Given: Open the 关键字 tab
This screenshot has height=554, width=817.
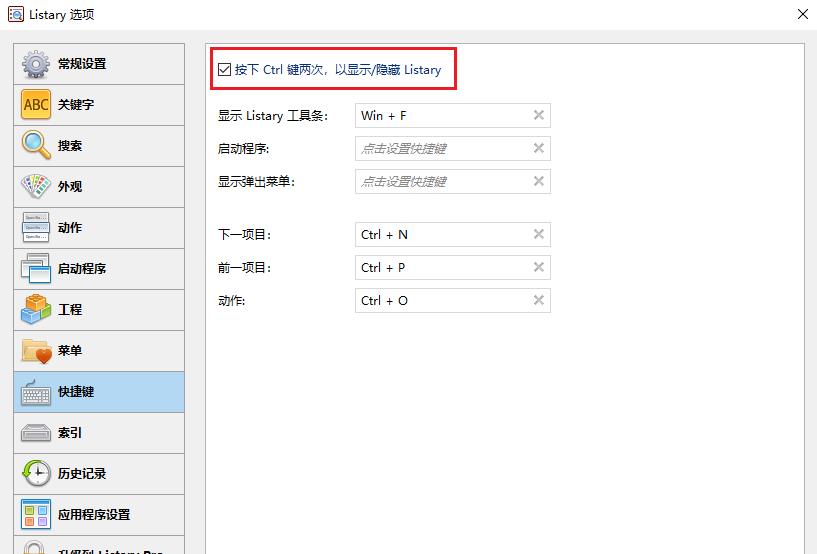Looking at the screenshot, I should coord(99,105).
